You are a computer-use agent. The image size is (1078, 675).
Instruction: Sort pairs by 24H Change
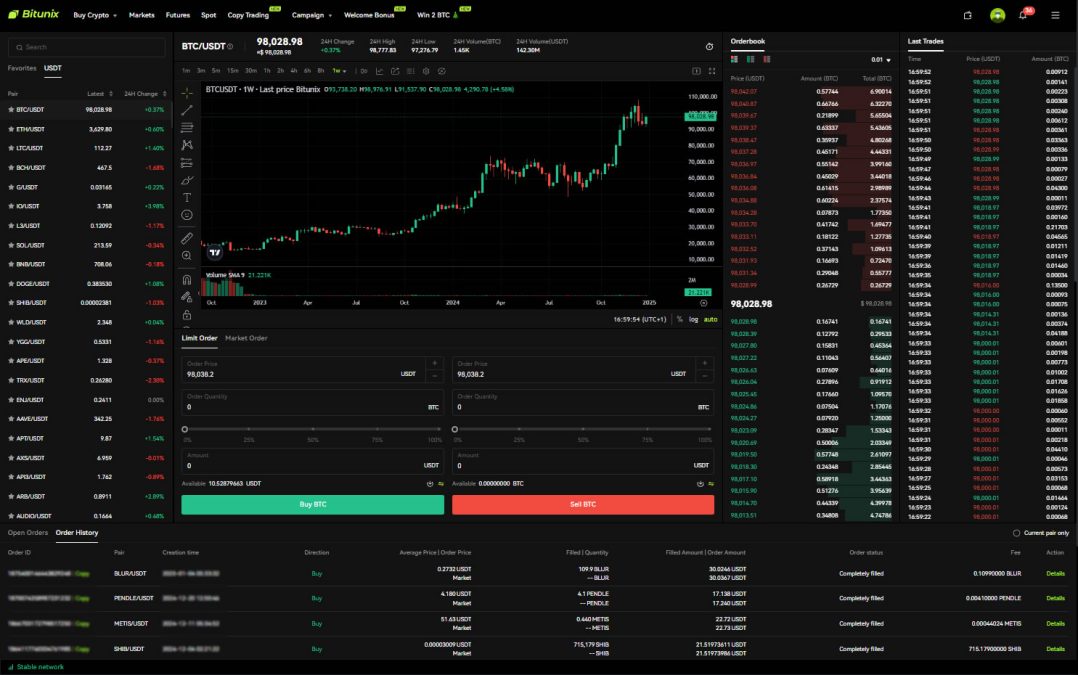(145, 93)
